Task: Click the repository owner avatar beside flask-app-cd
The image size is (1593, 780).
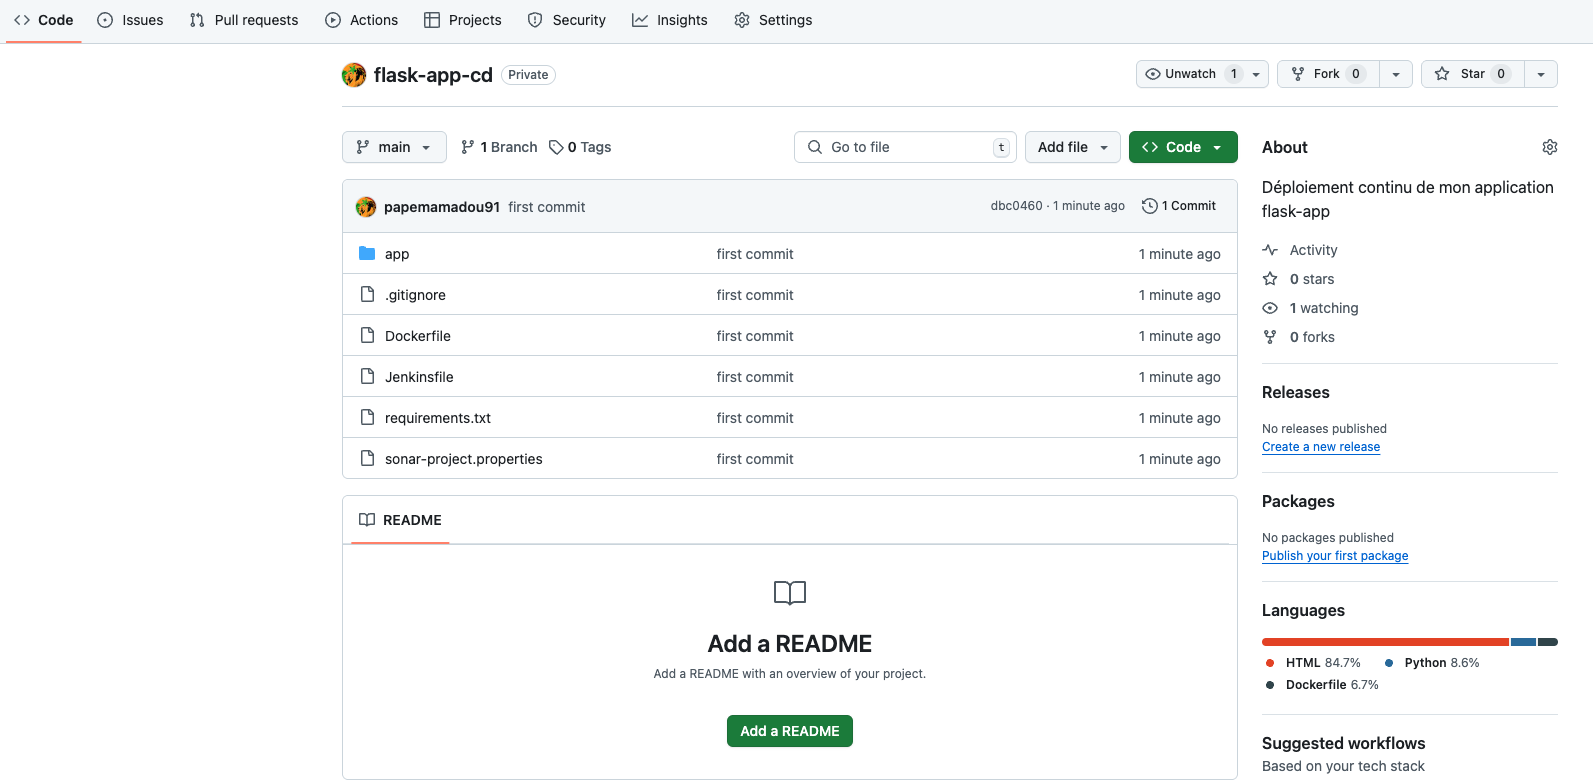Action: (x=354, y=75)
